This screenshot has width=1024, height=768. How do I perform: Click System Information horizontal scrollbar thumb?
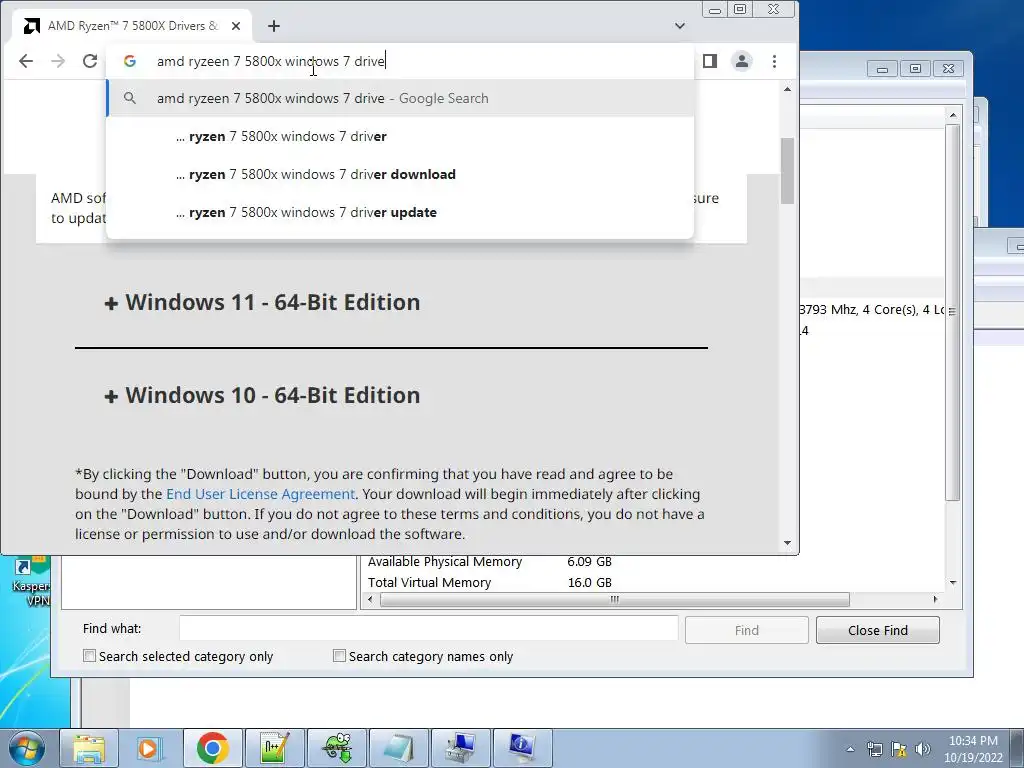point(615,600)
